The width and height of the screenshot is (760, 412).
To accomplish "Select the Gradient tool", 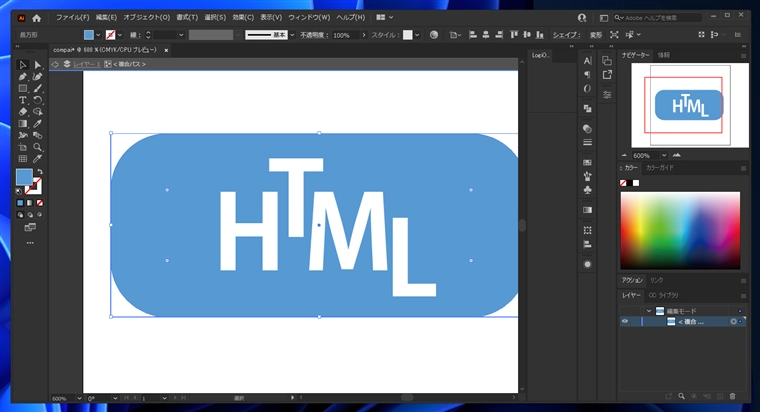I will [x=22, y=124].
